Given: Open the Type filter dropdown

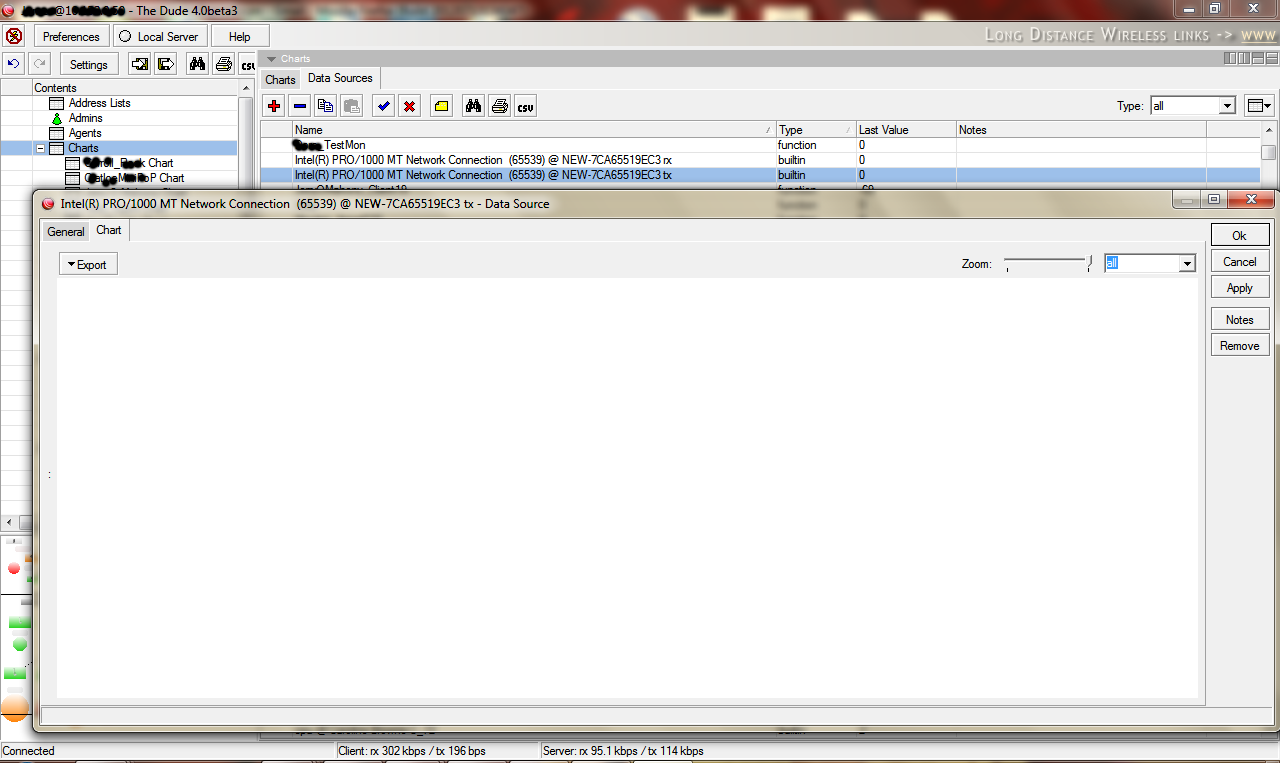Looking at the screenshot, I should point(1227,105).
